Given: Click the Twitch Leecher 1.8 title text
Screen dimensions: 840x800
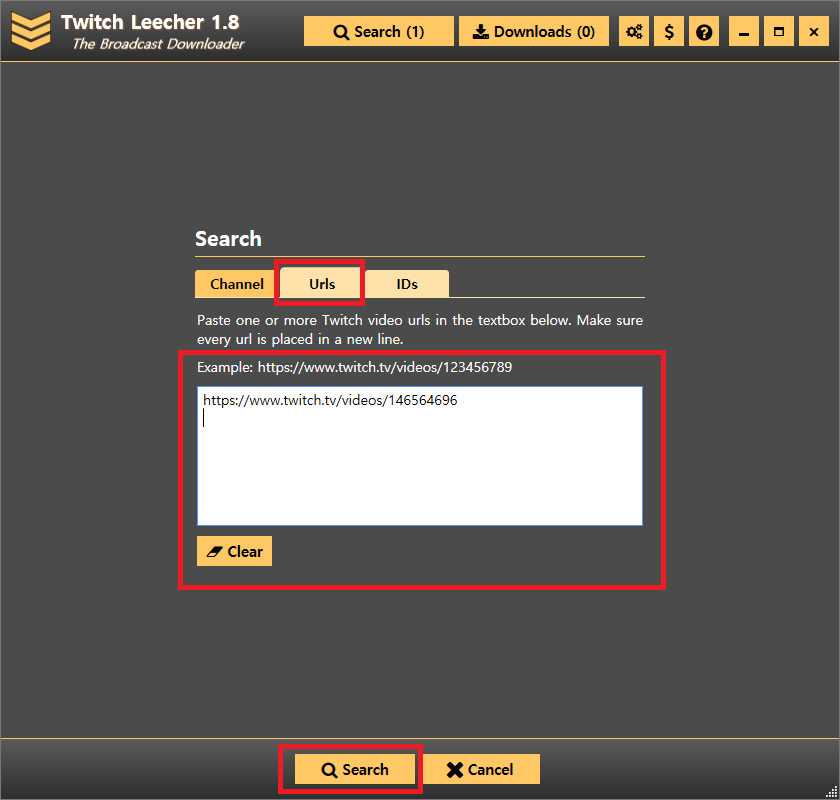Looking at the screenshot, I should (x=150, y=22).
